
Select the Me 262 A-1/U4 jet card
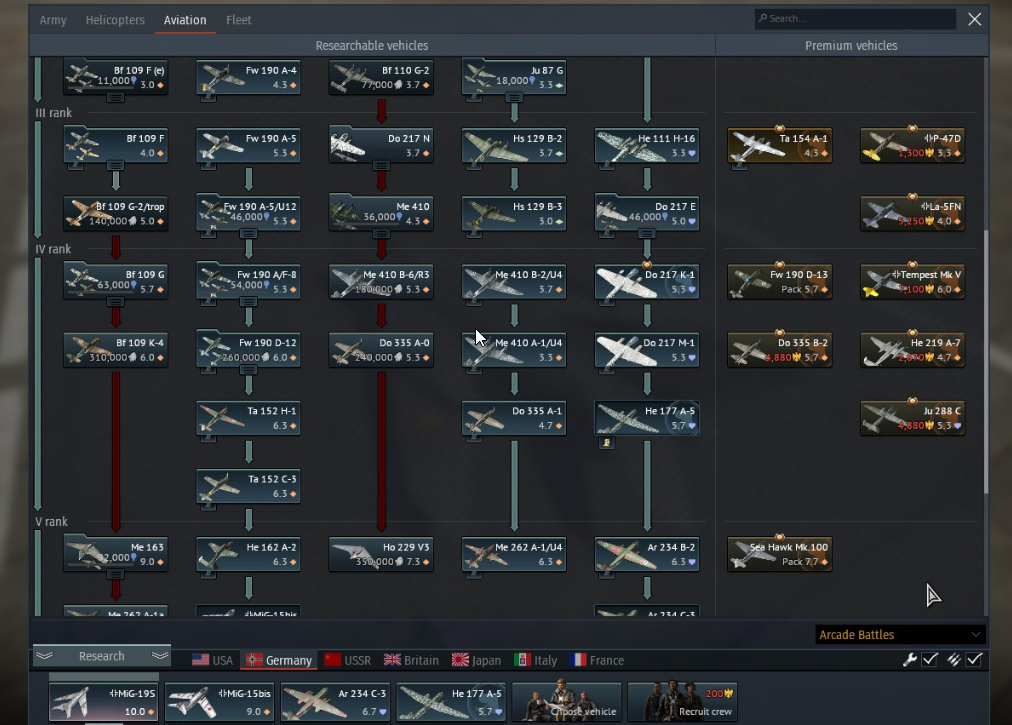[514, 554]
